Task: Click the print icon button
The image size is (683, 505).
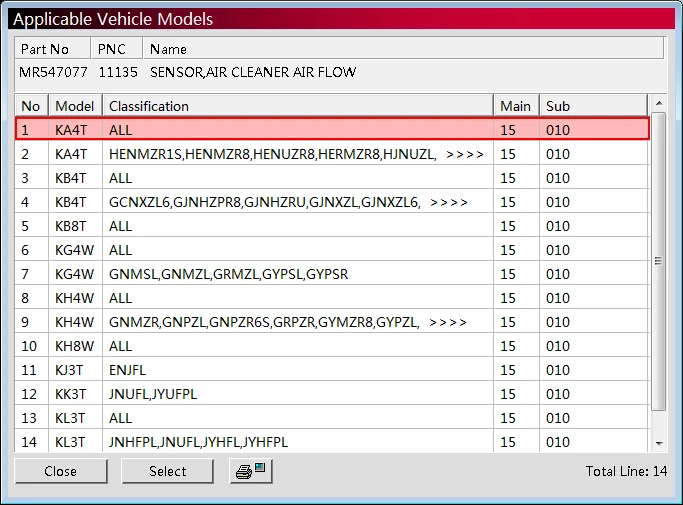Action: tap(251, 471)
